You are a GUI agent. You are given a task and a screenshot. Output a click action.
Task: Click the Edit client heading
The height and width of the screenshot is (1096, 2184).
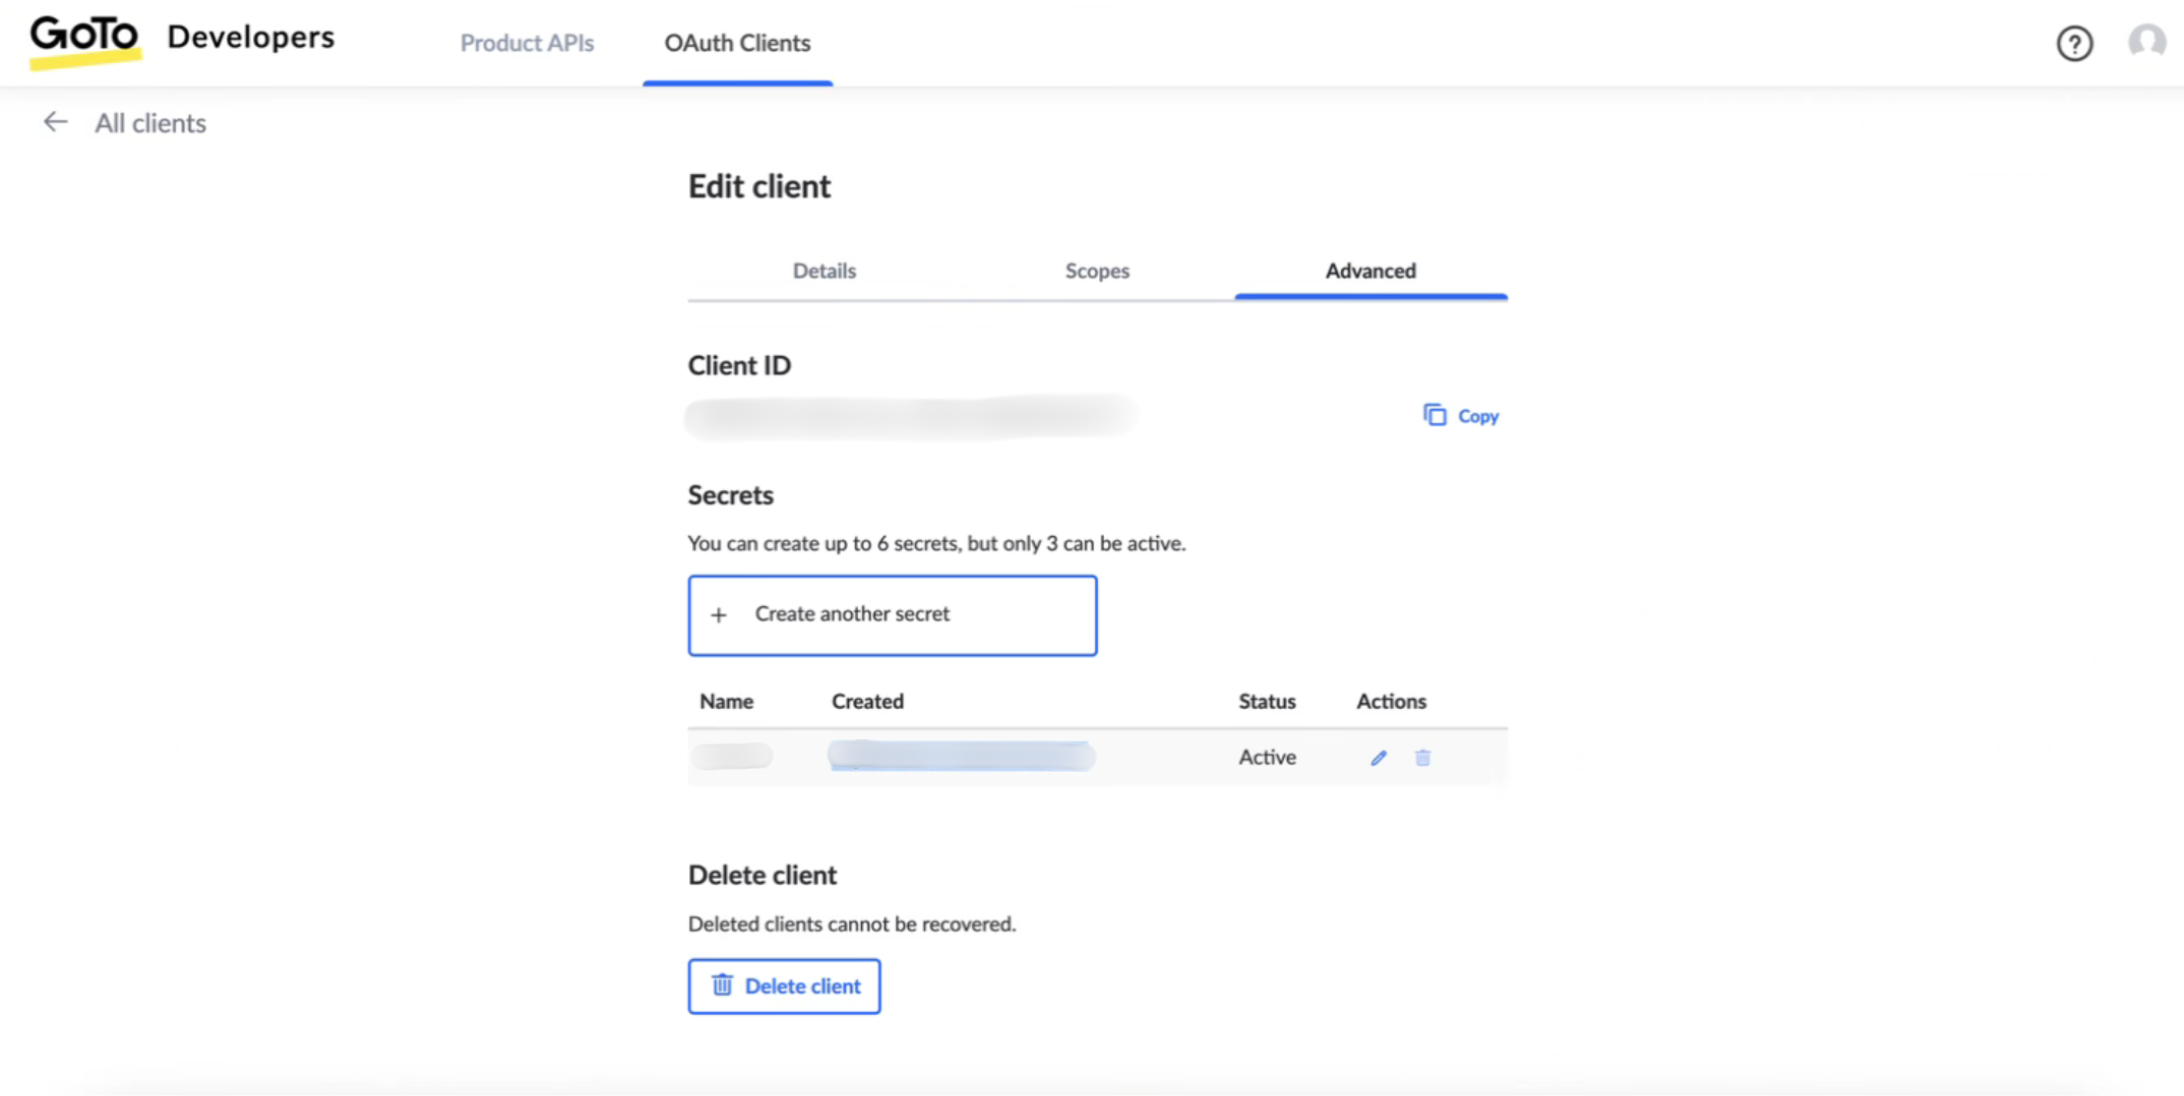(x=759, y=187)
